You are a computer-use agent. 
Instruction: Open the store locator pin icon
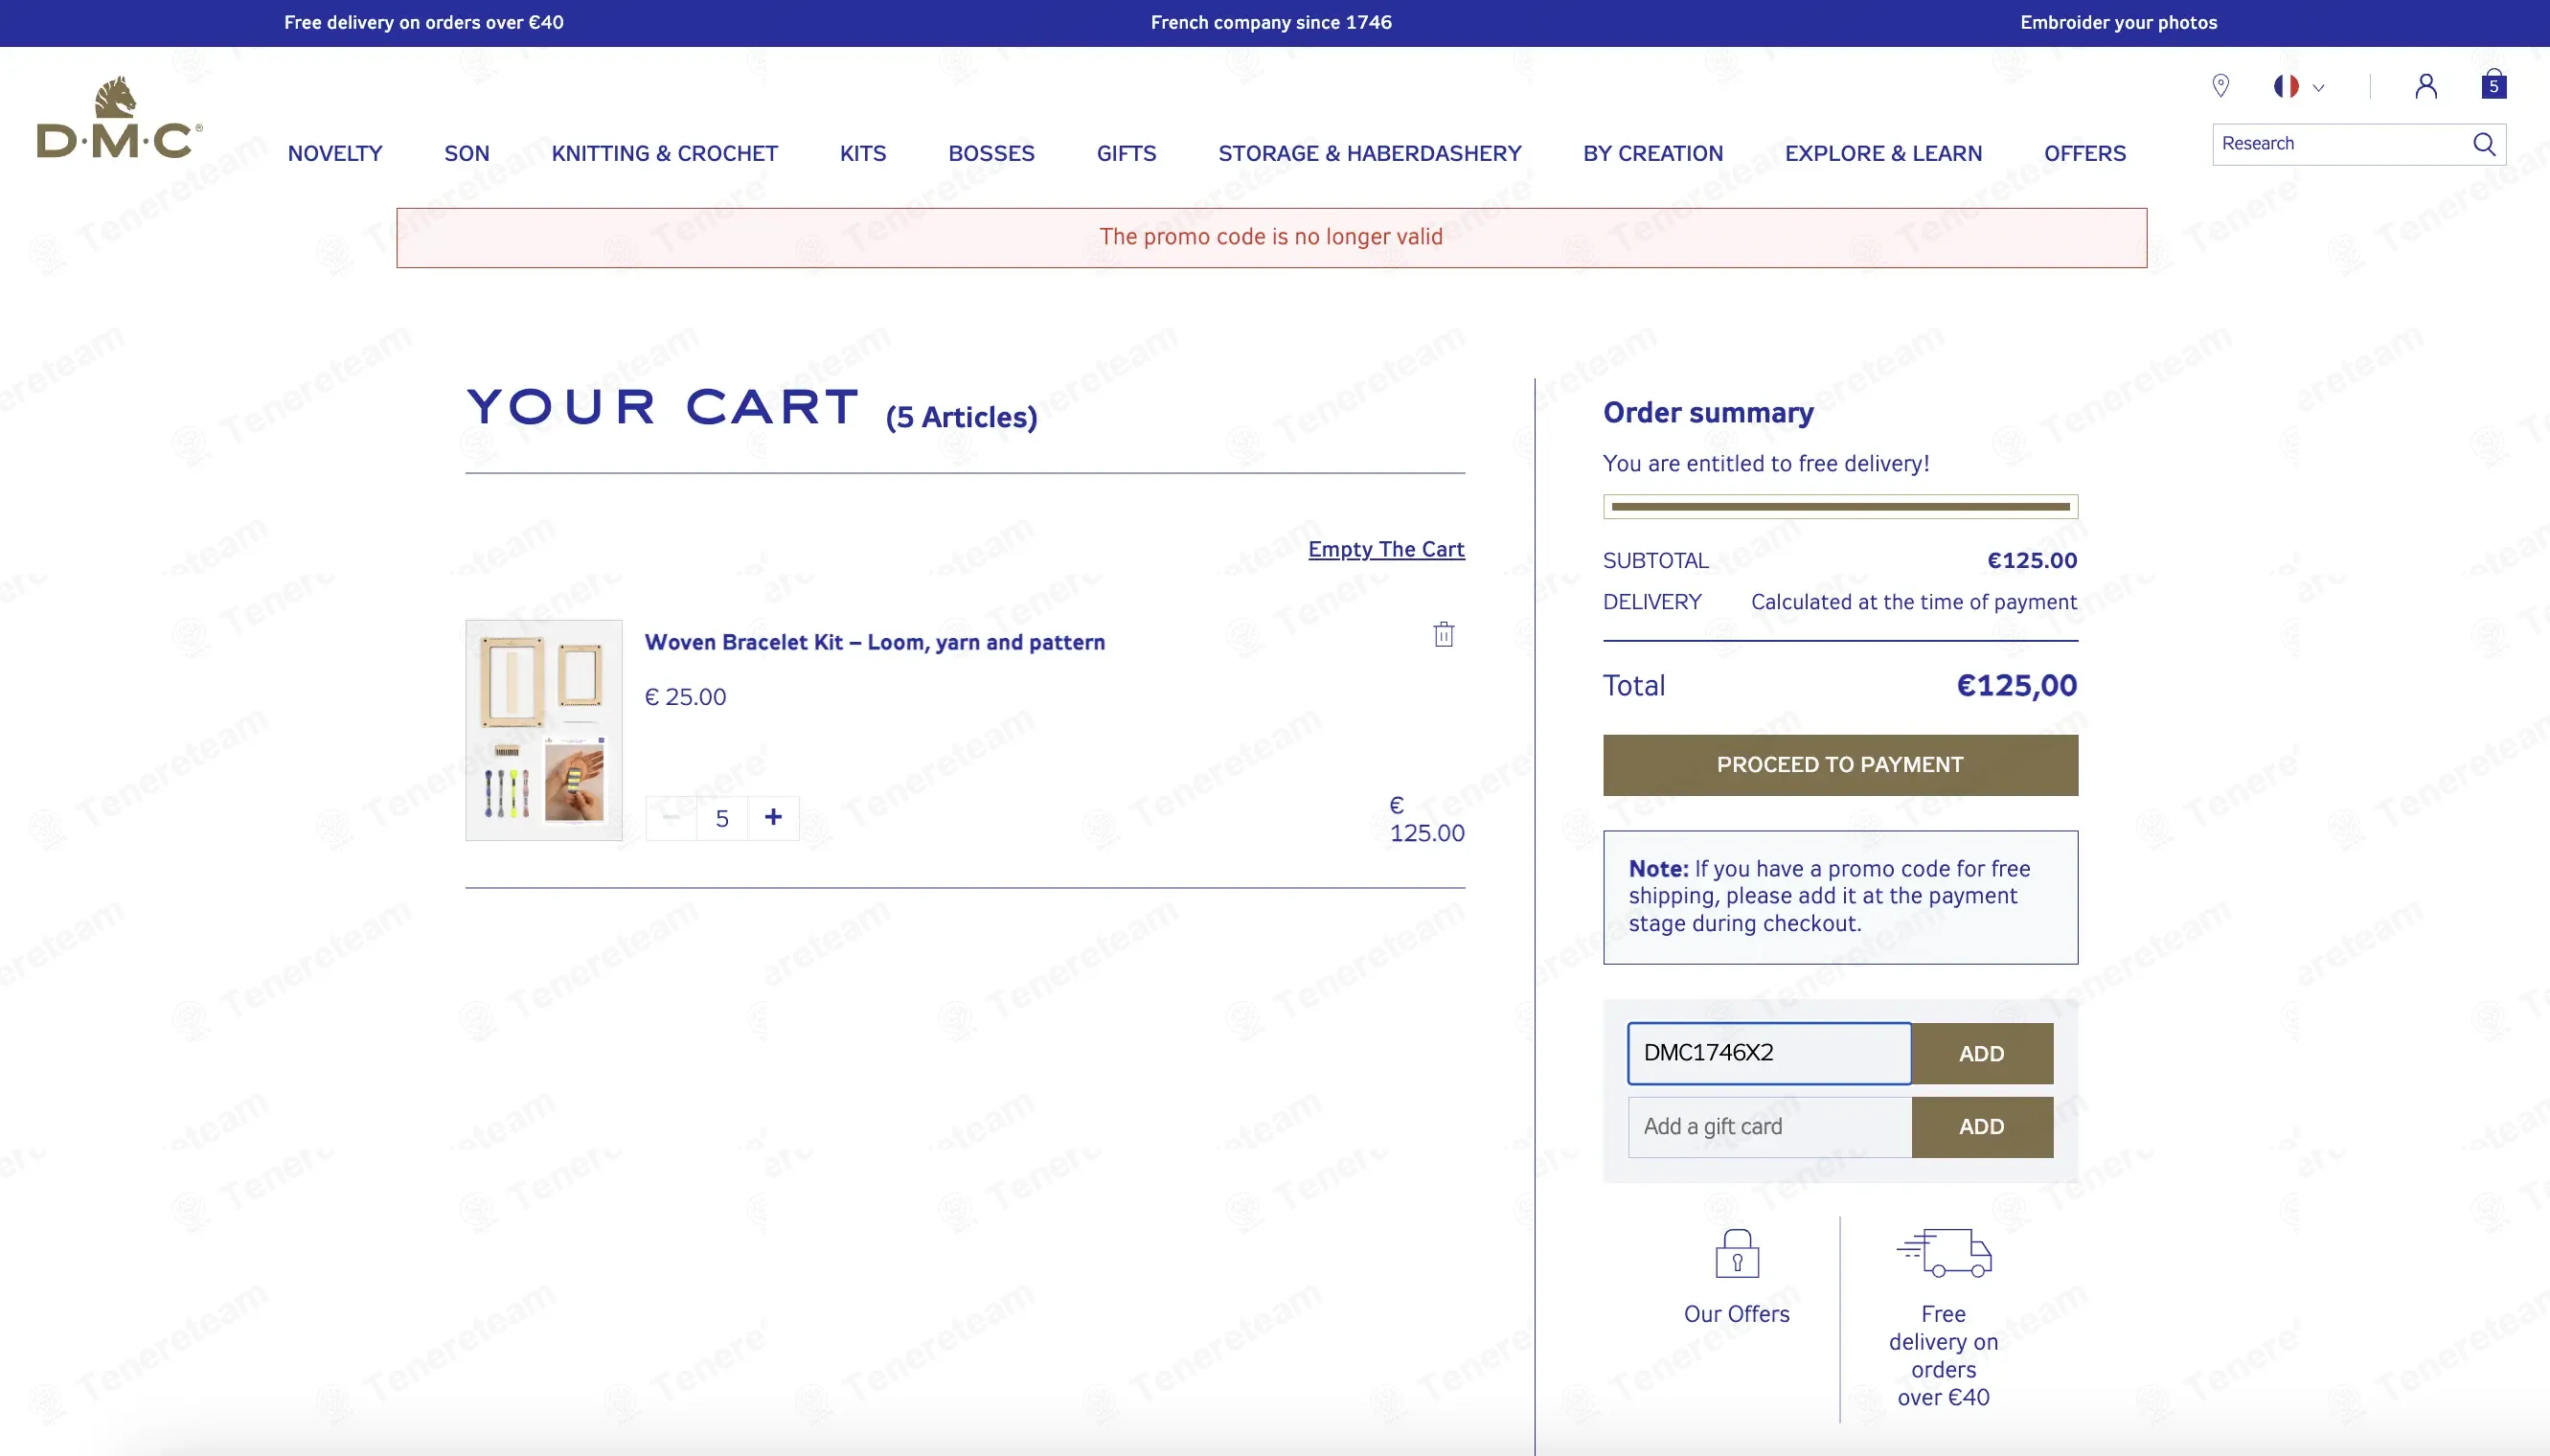(2220, 86)
